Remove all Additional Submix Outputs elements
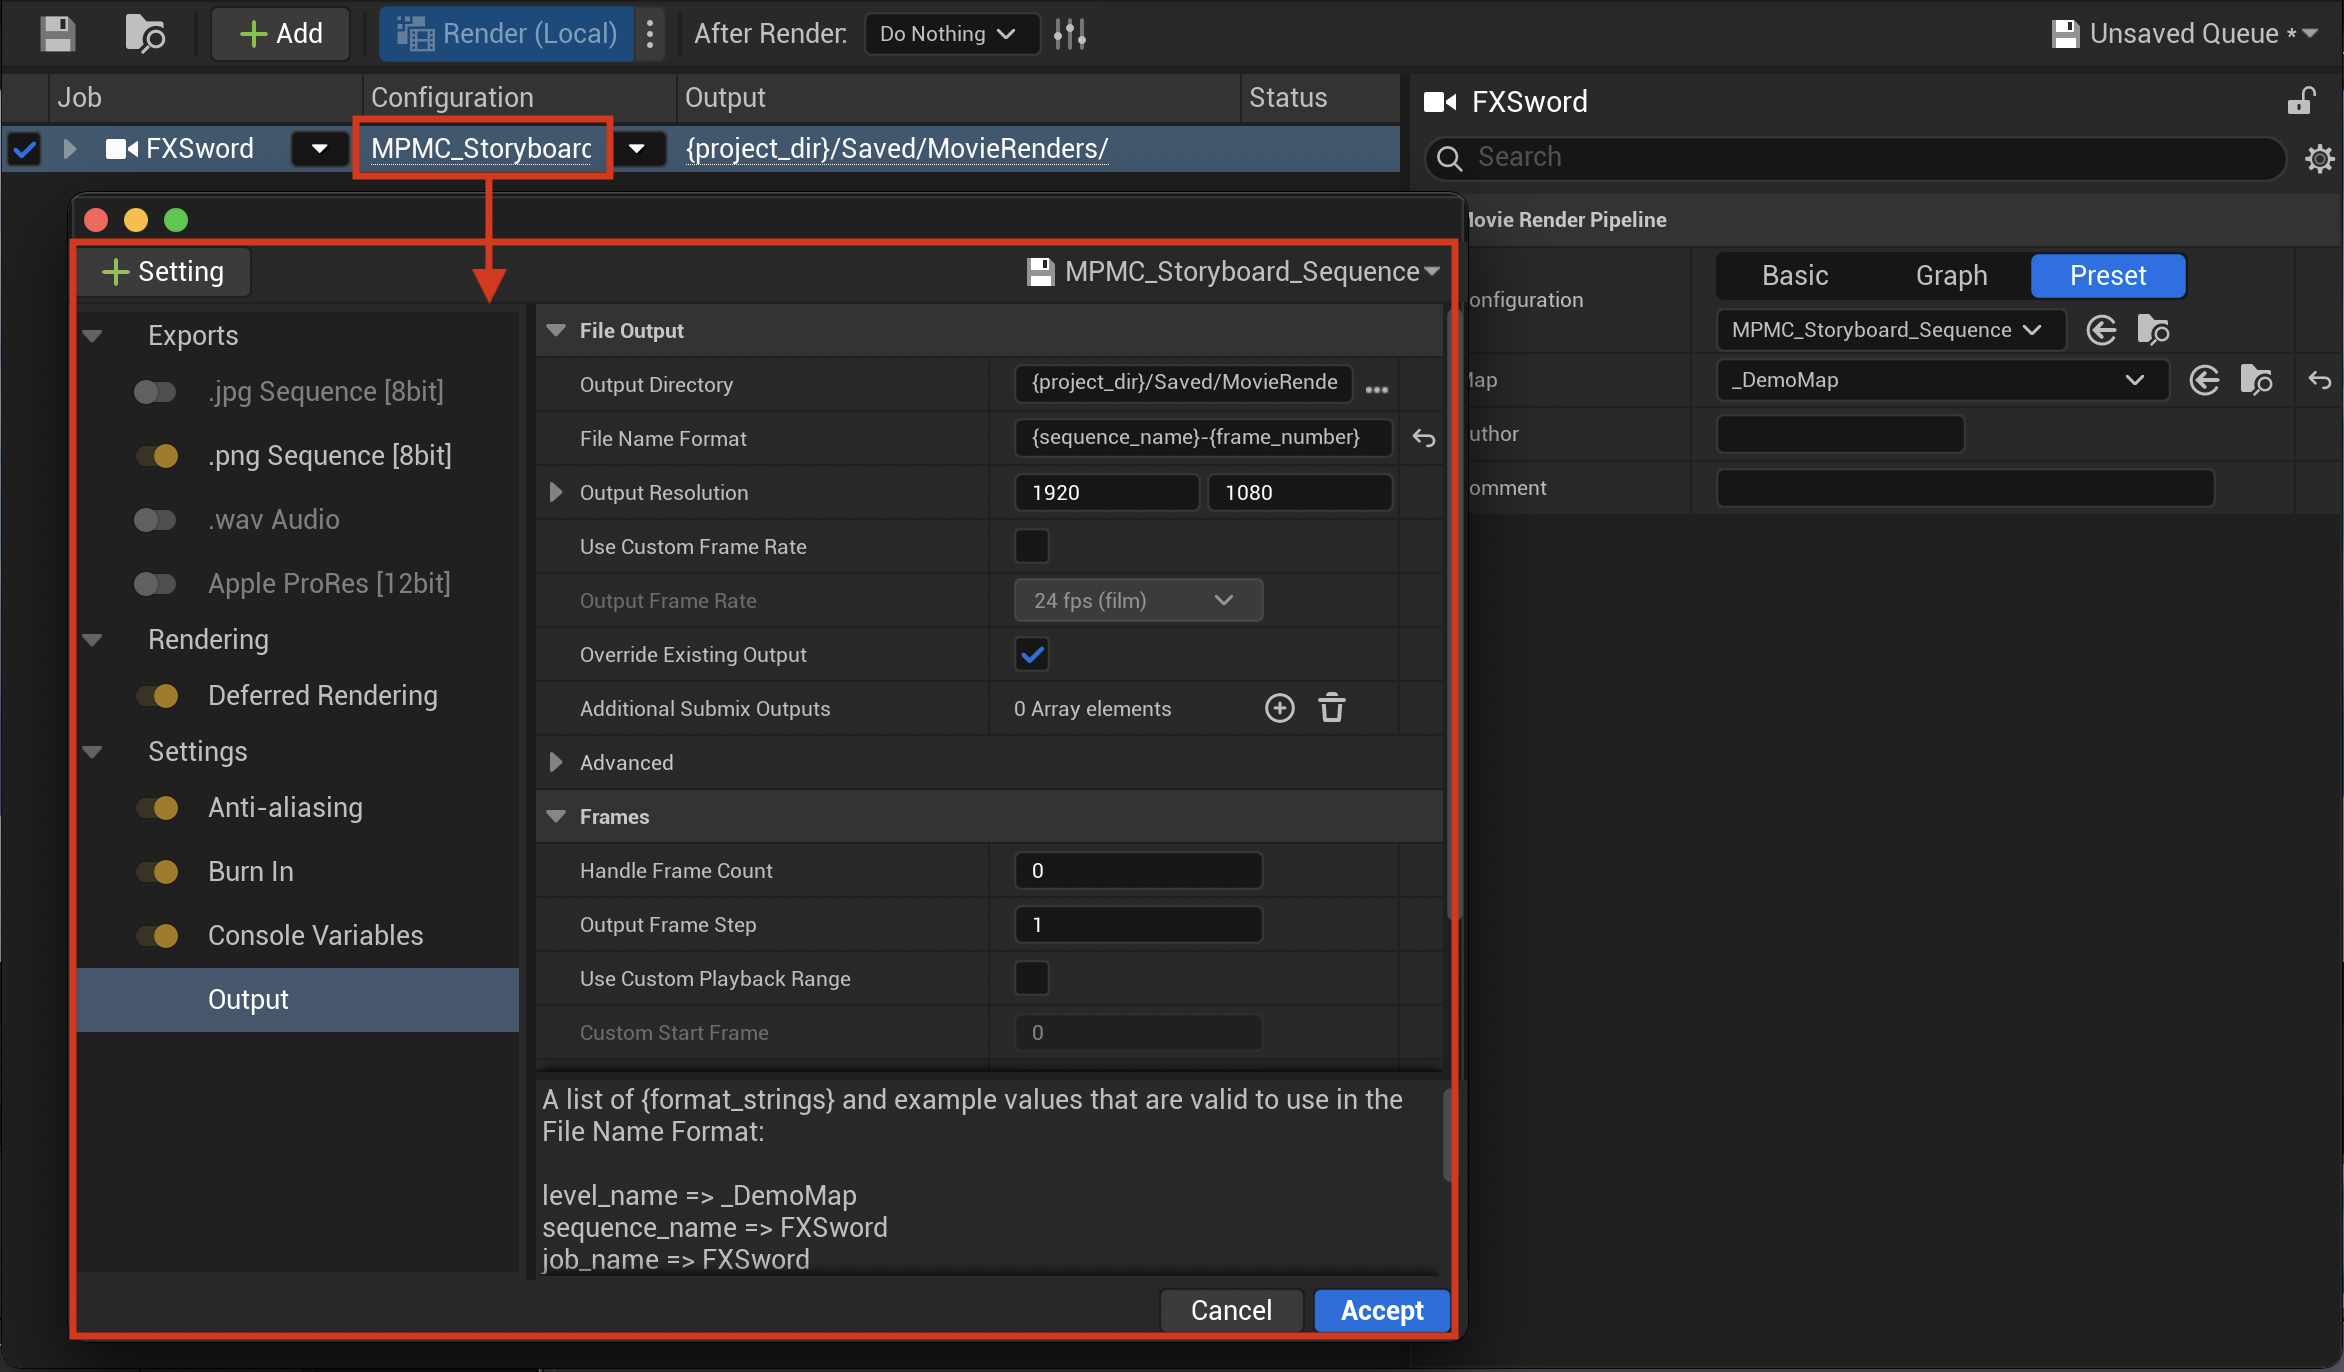Viewport: 2344px width, 1372px height. coord(1332,708)
